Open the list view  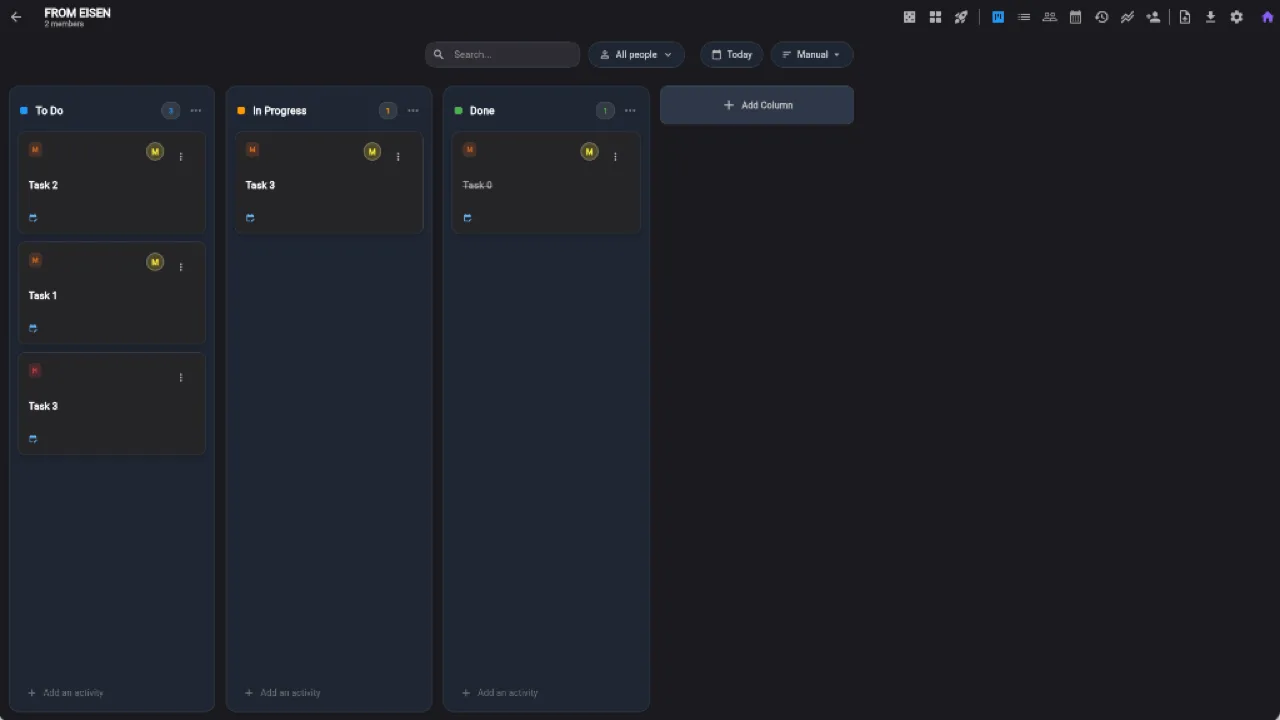click(1023, 17)
